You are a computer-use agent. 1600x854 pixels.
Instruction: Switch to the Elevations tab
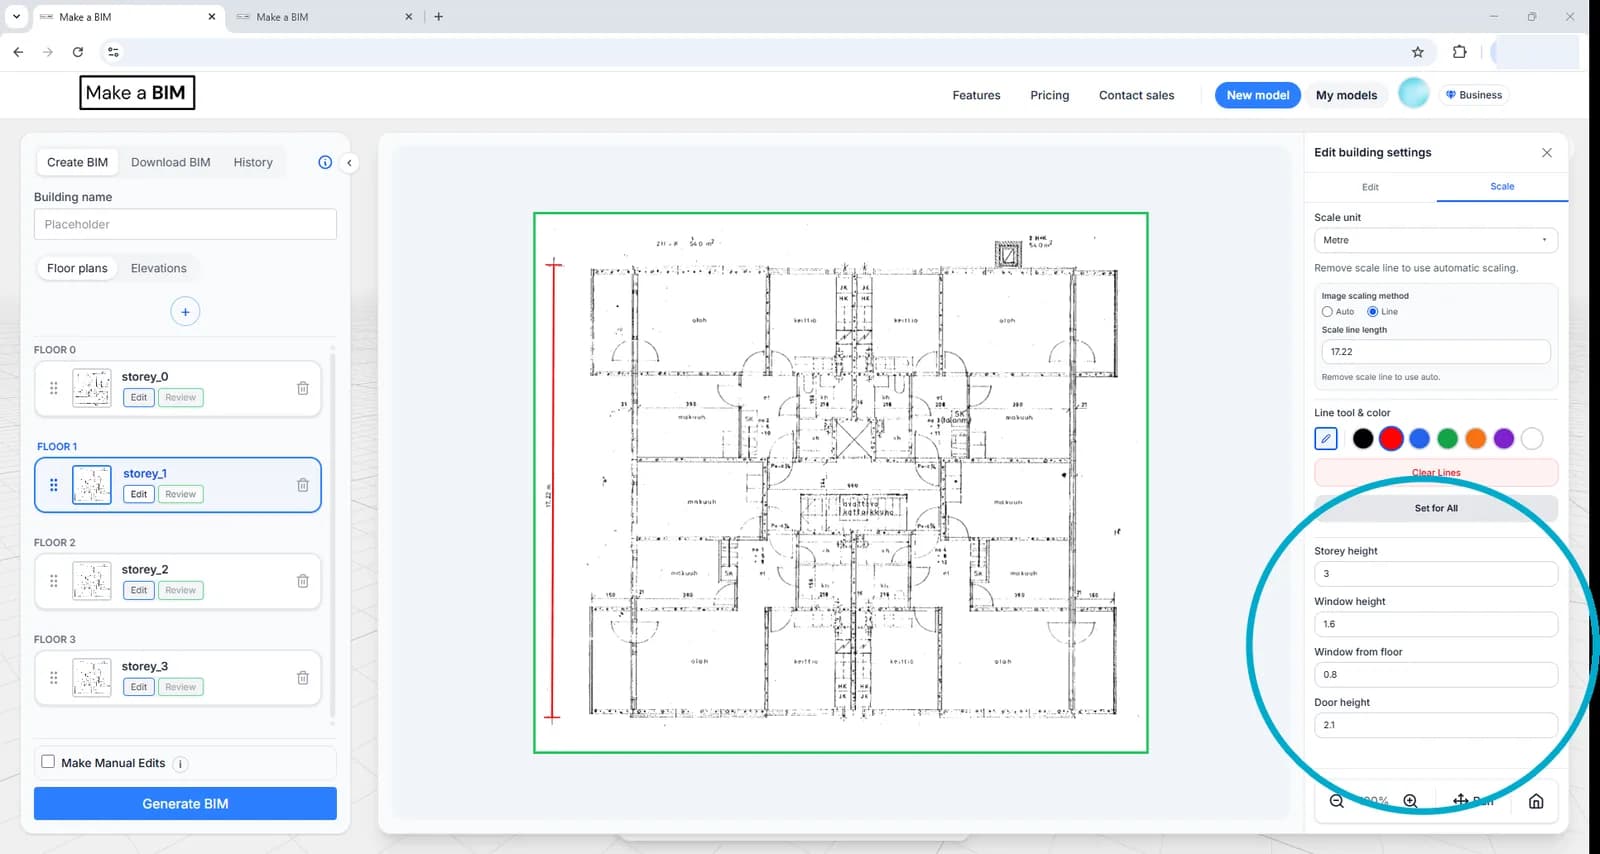click(x=159, y=268)
